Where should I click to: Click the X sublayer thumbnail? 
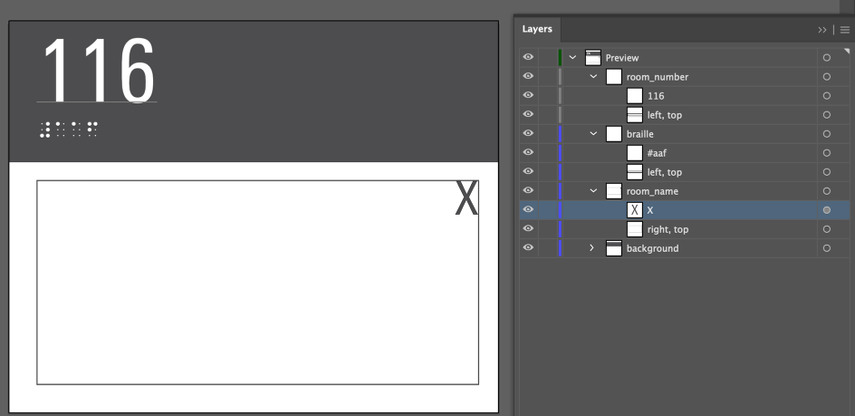pos(635,210)
